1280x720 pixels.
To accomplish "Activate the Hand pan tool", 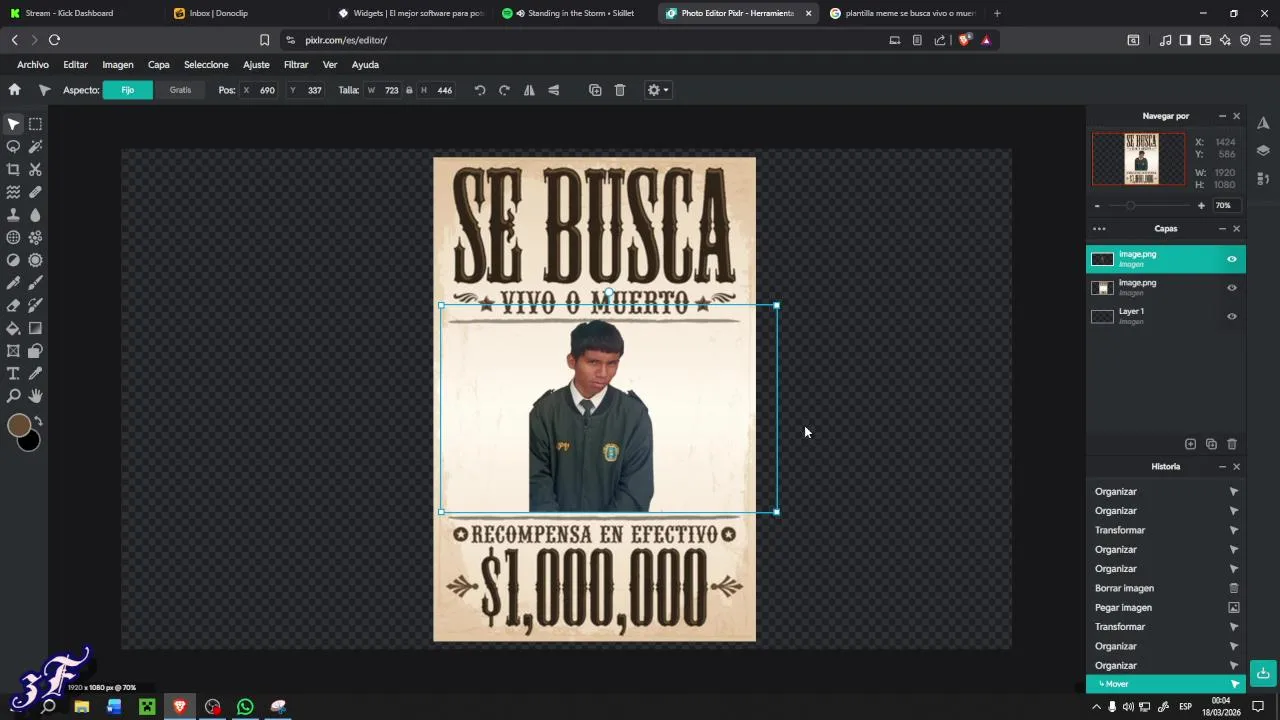I will coord(35,396).
